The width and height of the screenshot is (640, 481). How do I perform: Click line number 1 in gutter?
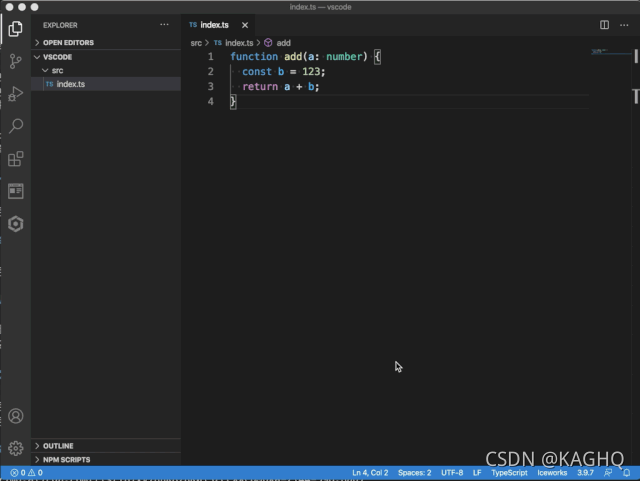pyautogui.click(x=211, y=56)
